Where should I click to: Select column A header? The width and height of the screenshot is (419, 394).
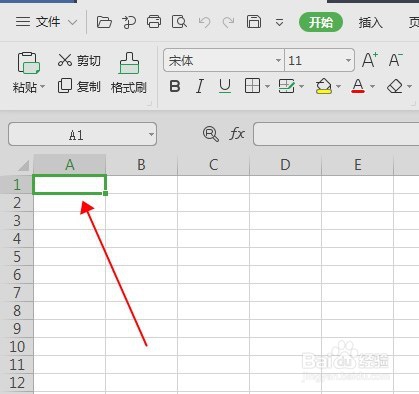(70, 165)
